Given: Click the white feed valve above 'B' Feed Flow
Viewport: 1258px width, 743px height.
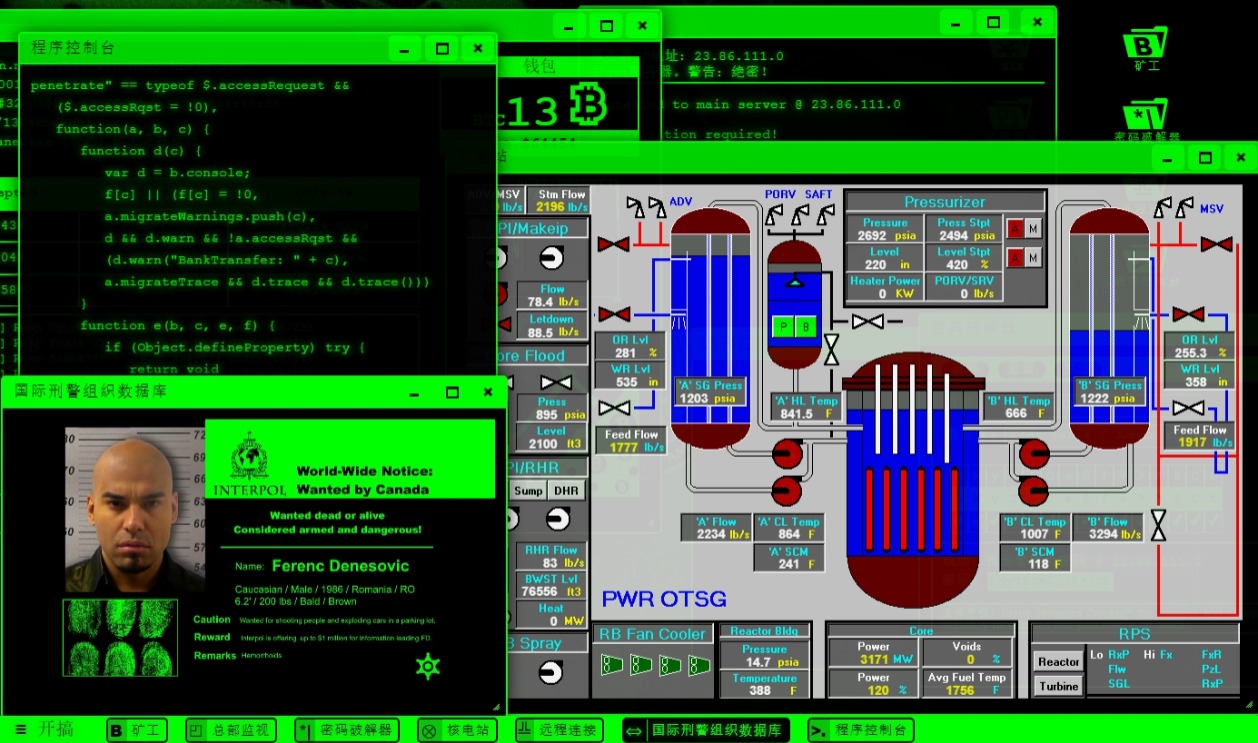Looking at the screenshot, I should [1188, 407].
